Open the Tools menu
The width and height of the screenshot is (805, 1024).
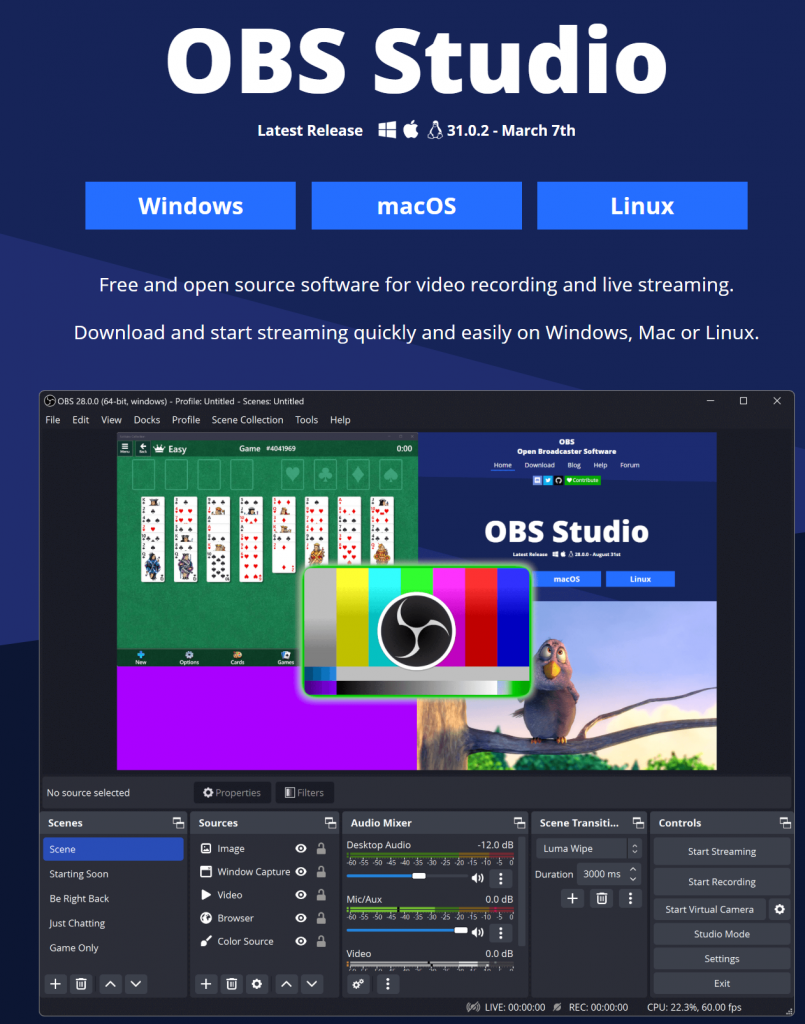click(x=306, y=420)
